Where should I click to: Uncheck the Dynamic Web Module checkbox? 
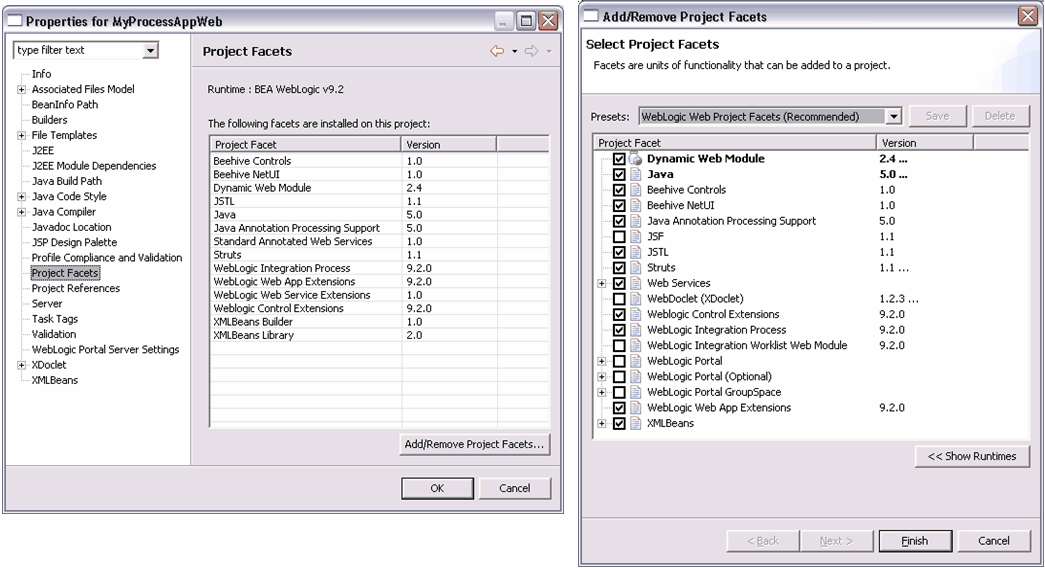pyautogui.click(x=619, y=159)
